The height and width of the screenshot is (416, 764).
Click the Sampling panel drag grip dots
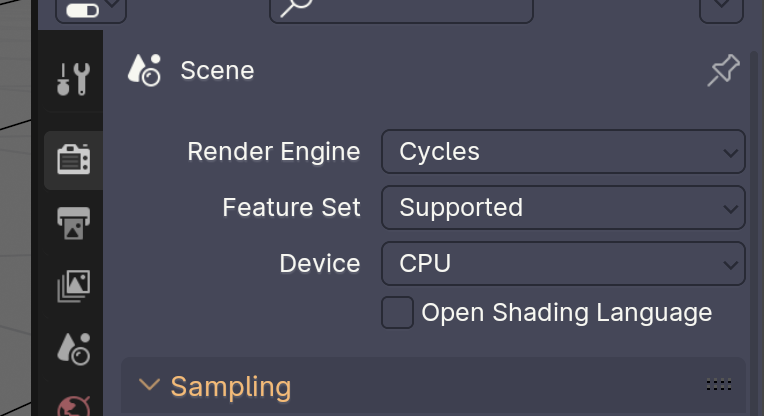click(719, 384)
